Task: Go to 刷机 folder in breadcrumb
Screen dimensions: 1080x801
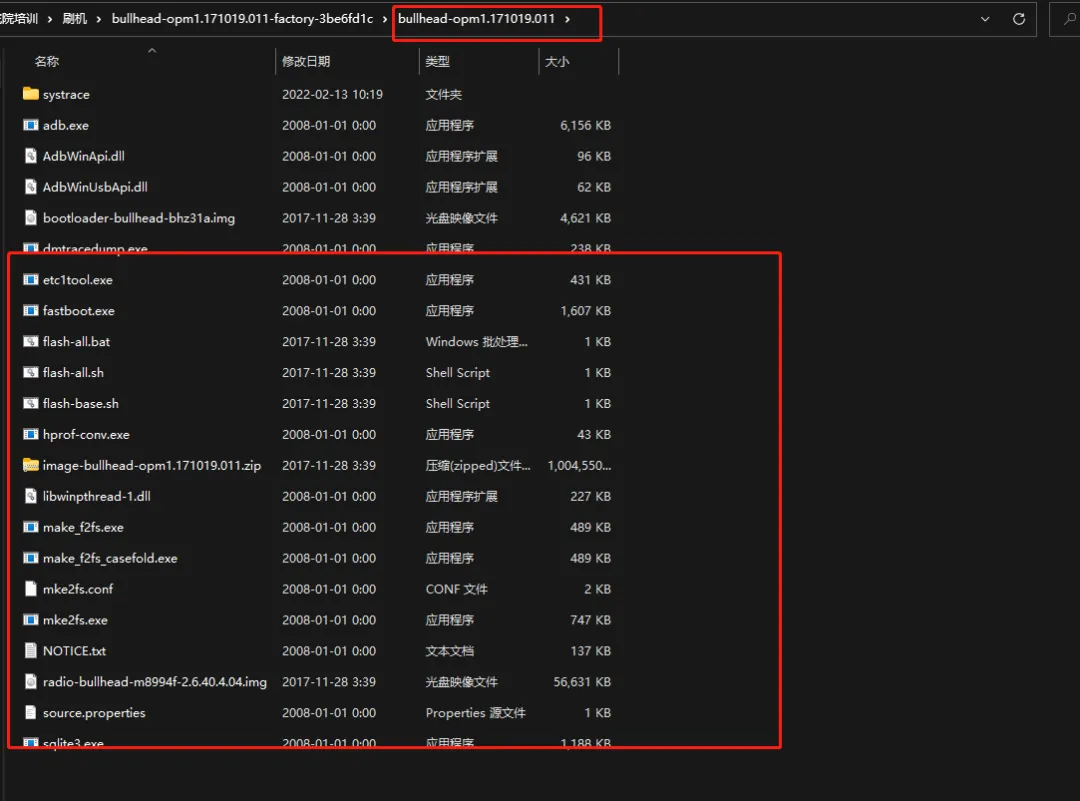Action: click(74, 19)
